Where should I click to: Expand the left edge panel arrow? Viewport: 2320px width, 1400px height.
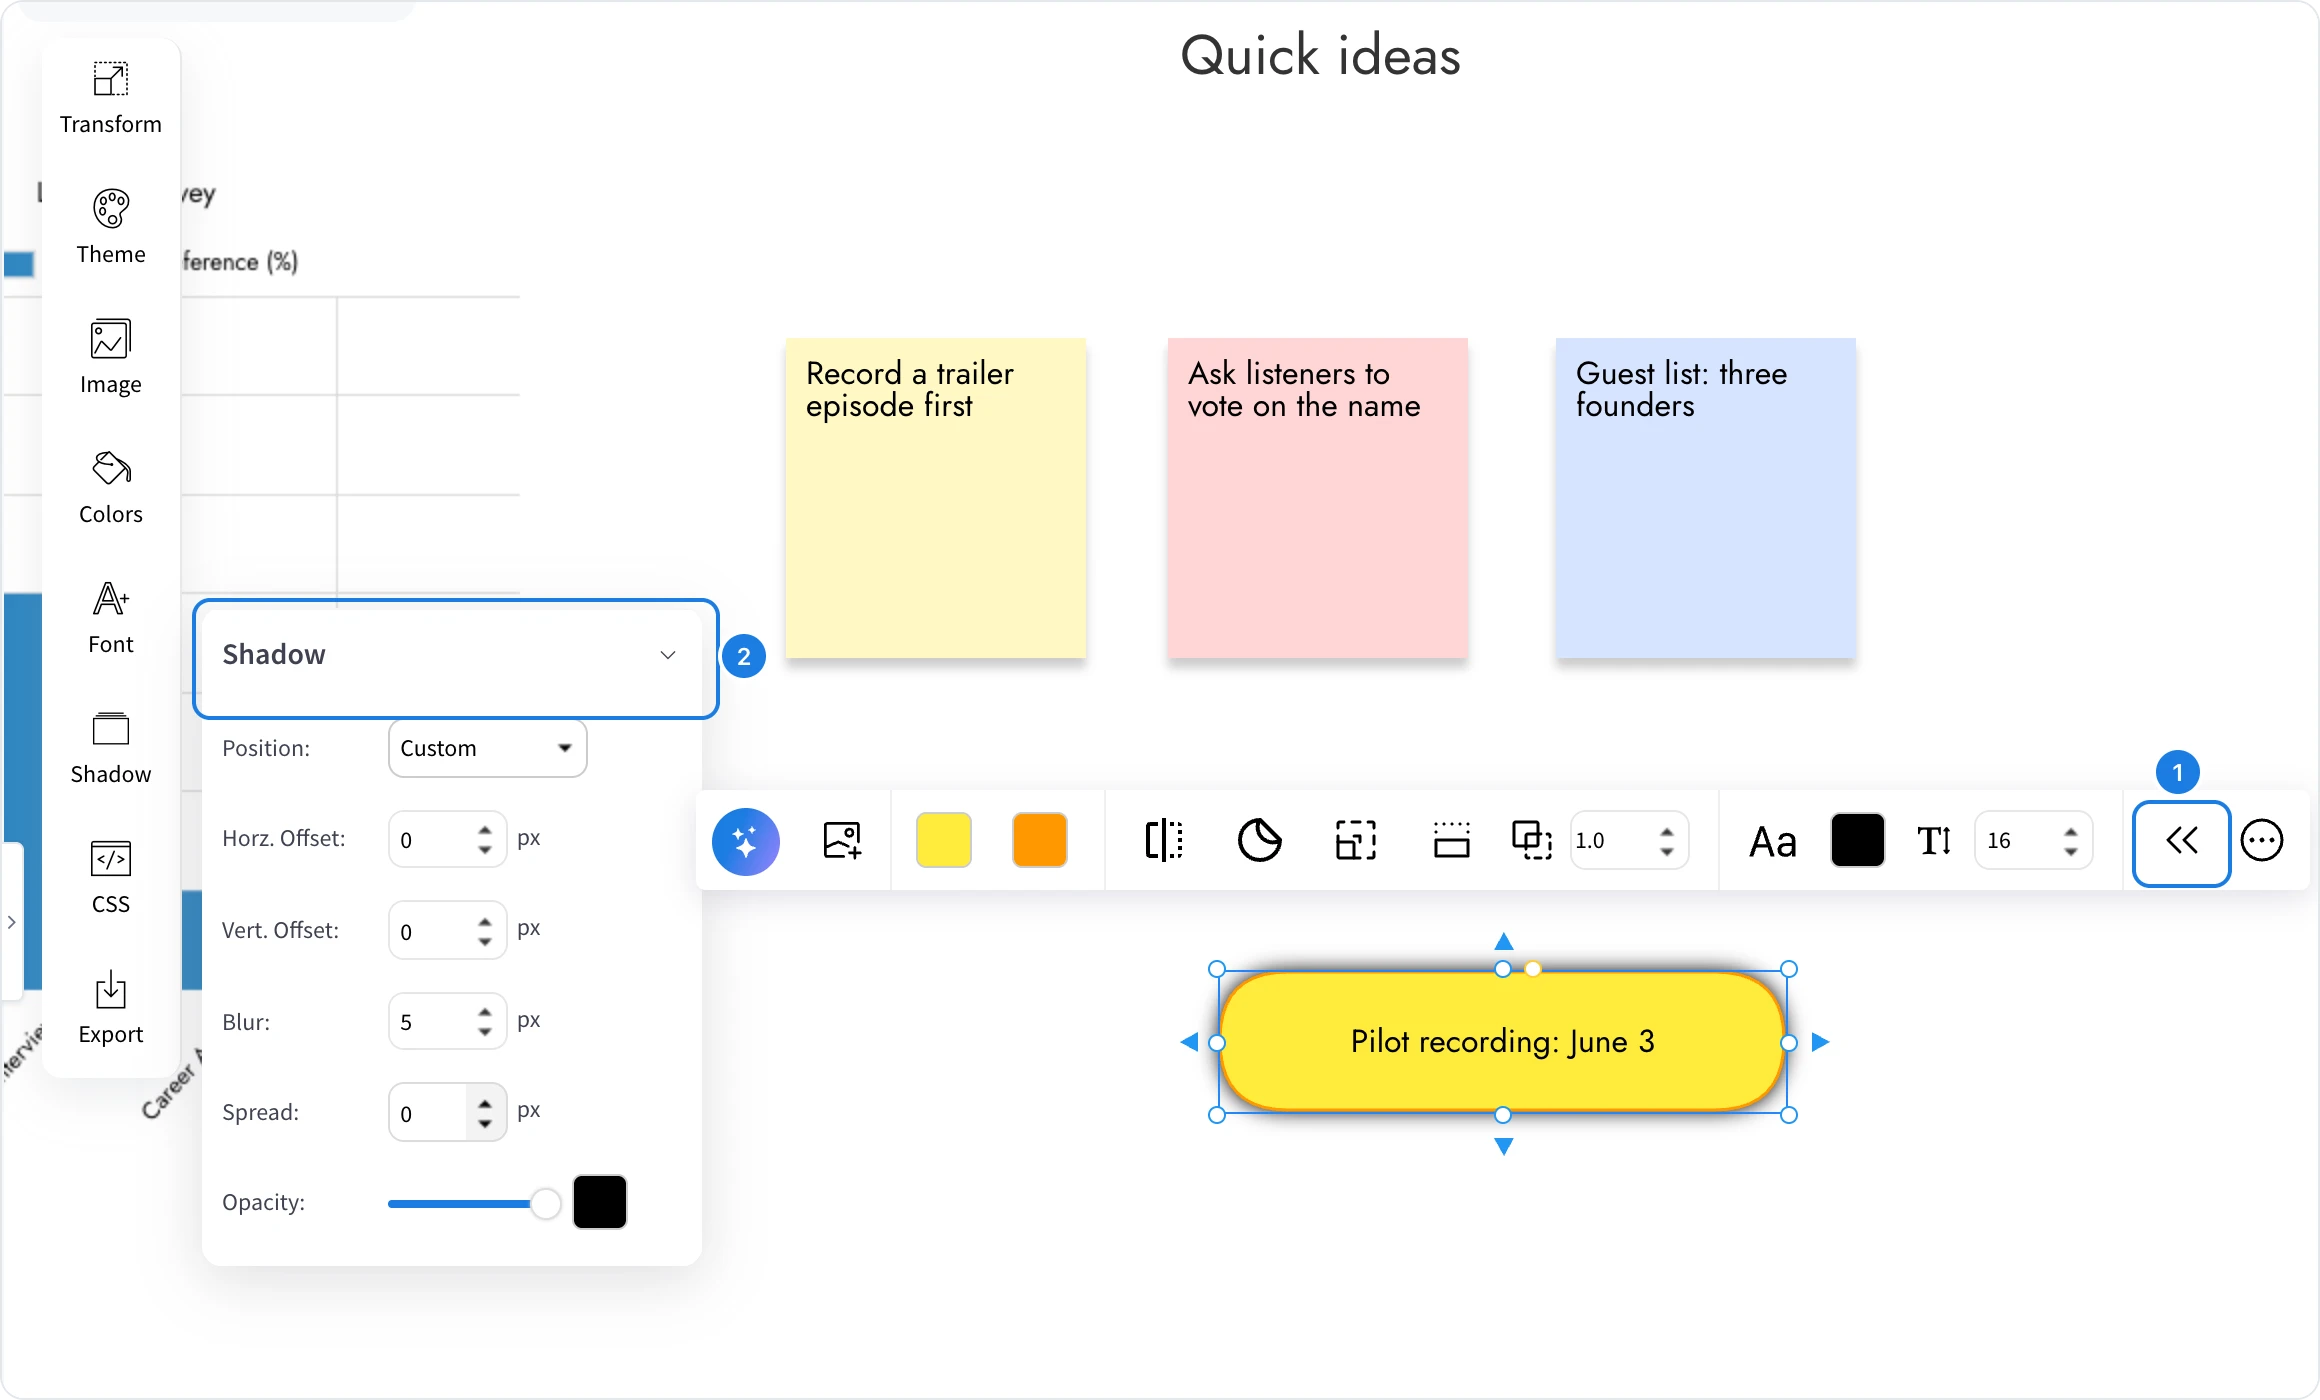tap(12, 922)
